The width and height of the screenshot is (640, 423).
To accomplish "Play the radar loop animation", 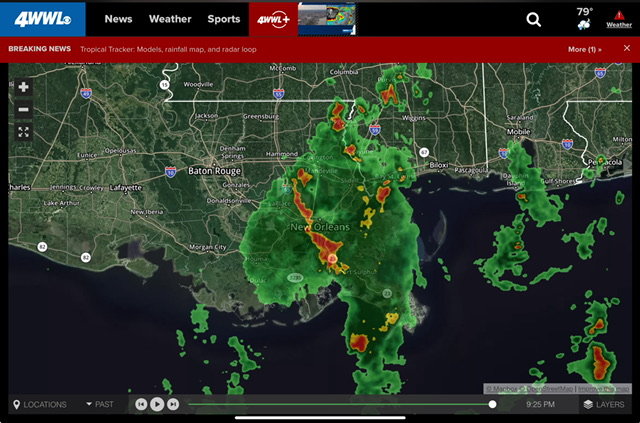I will tap(157, 404).
